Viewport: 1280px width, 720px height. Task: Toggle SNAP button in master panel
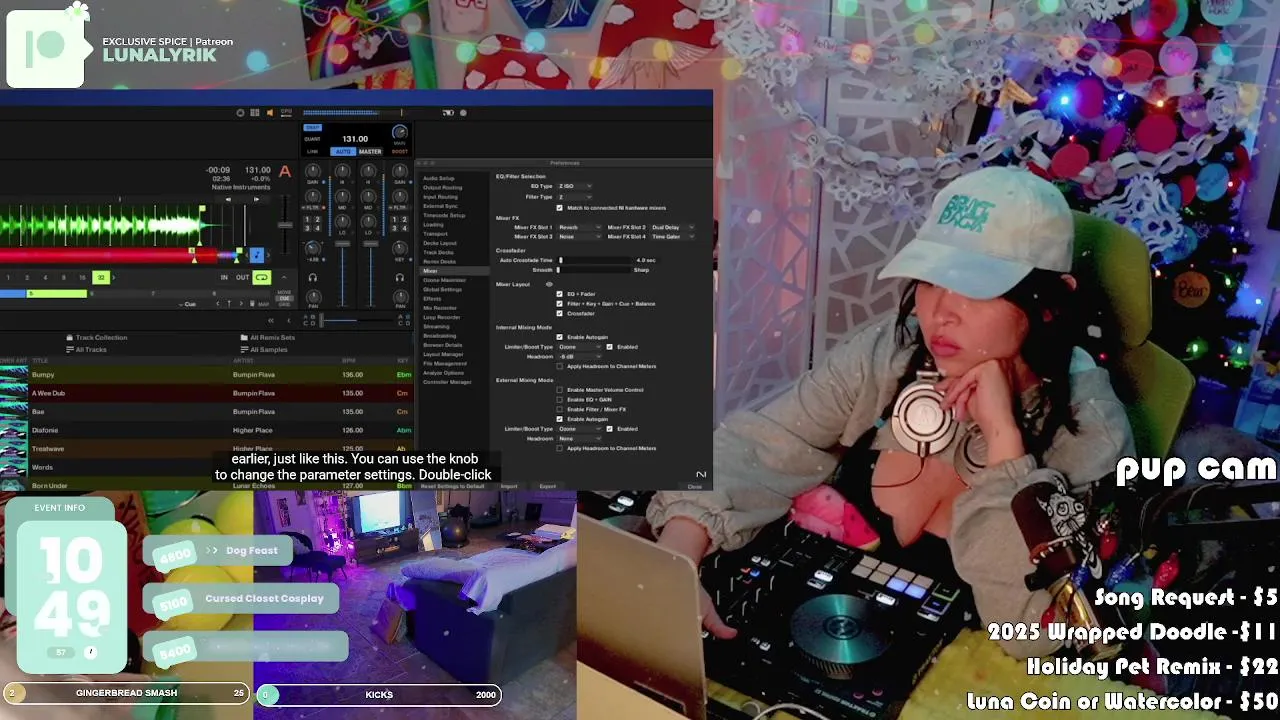(313, 128)
